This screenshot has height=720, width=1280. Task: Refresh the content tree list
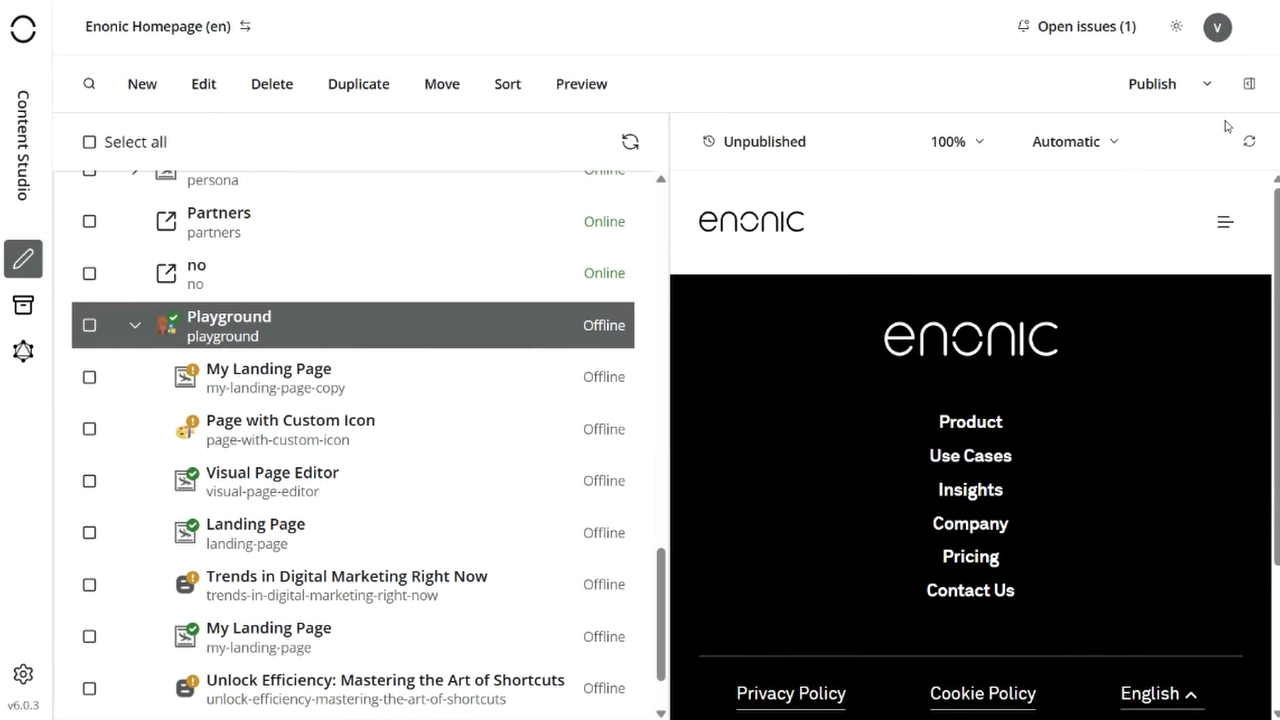[x=630, y=142]
